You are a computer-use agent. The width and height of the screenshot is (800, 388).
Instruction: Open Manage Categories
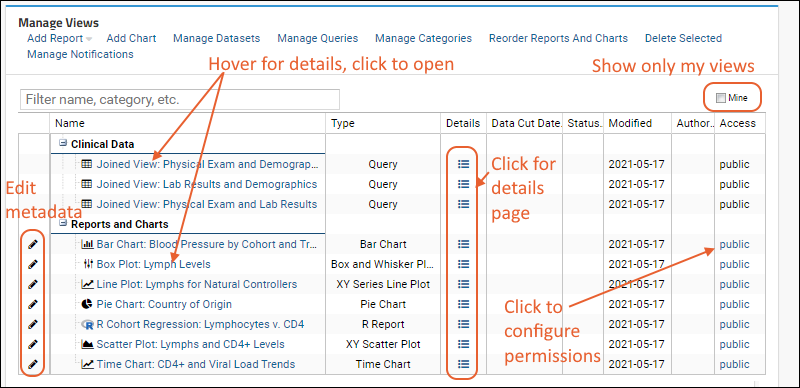[x=423, y=38]
